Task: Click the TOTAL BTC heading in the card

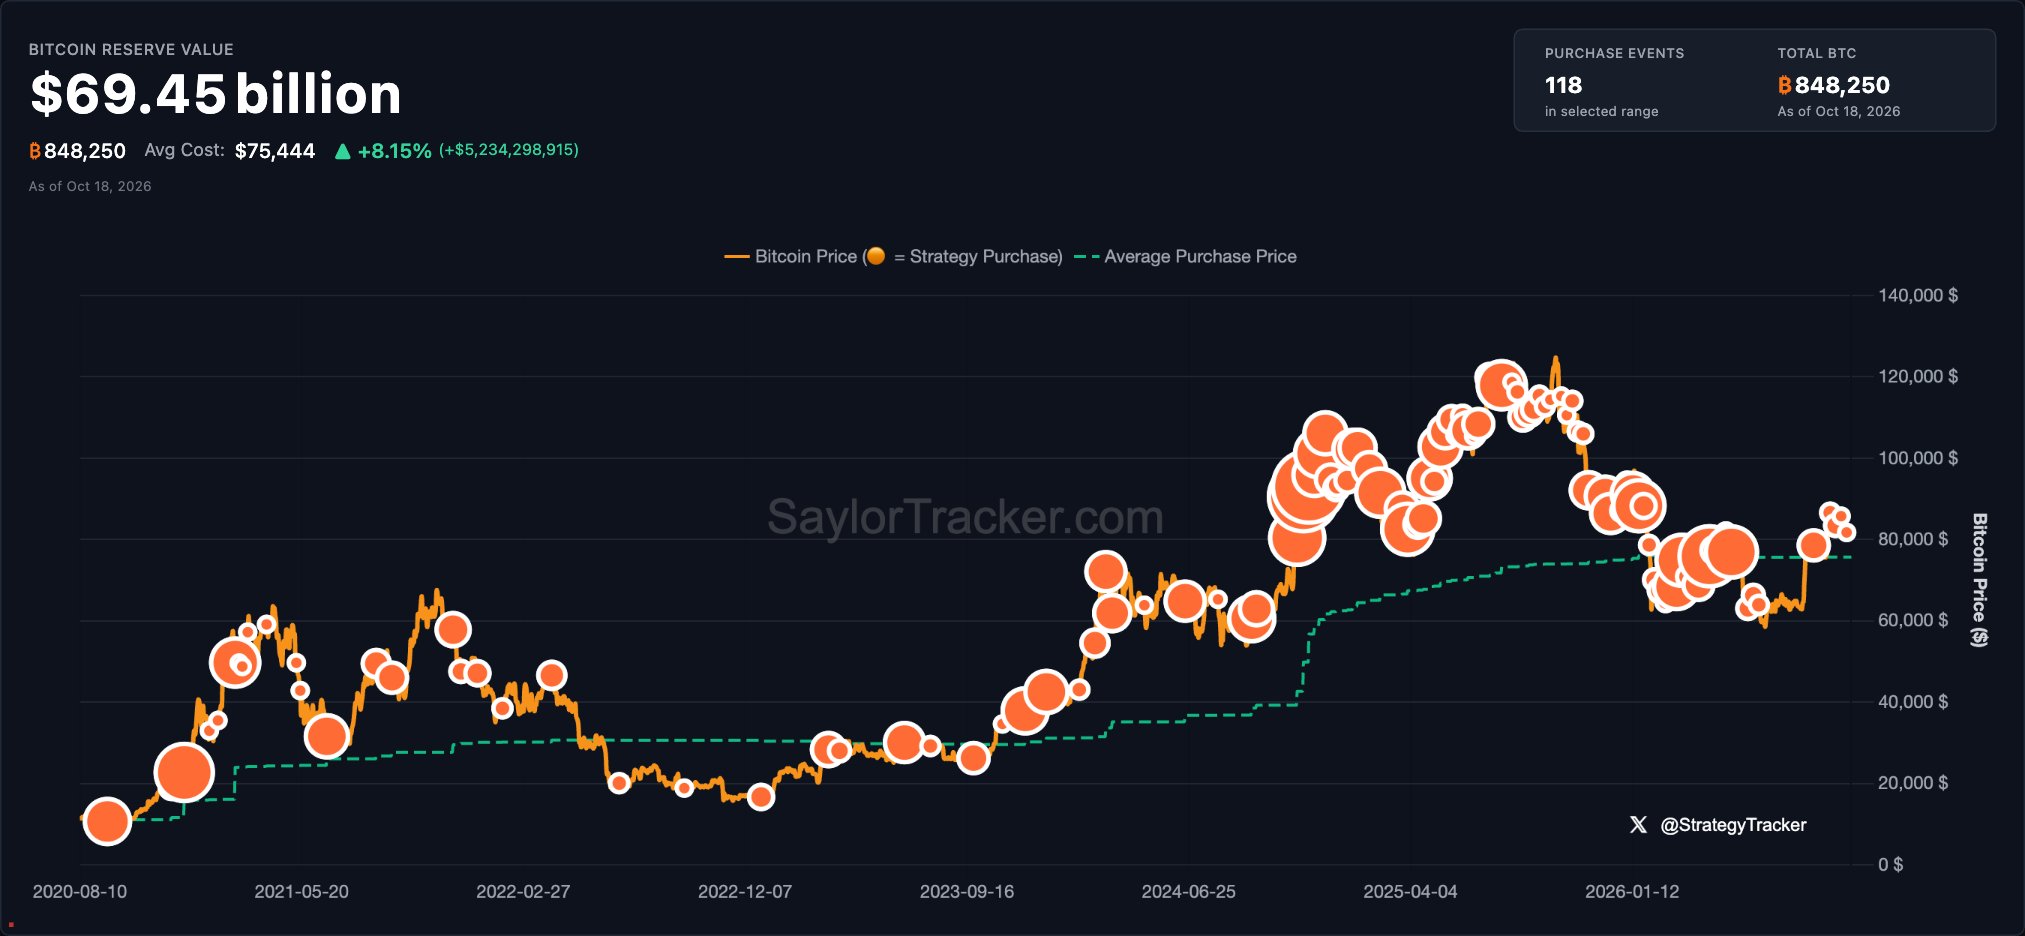Action: 1817,53
